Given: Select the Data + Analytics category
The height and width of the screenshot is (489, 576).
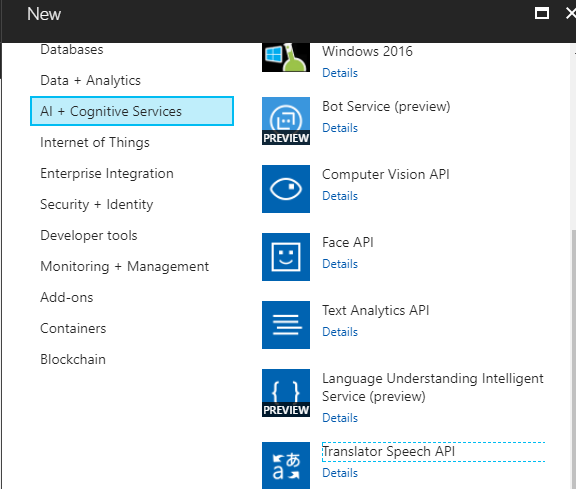Looking at the screenshot, I should pyautogui.click(x=90, y=80).
